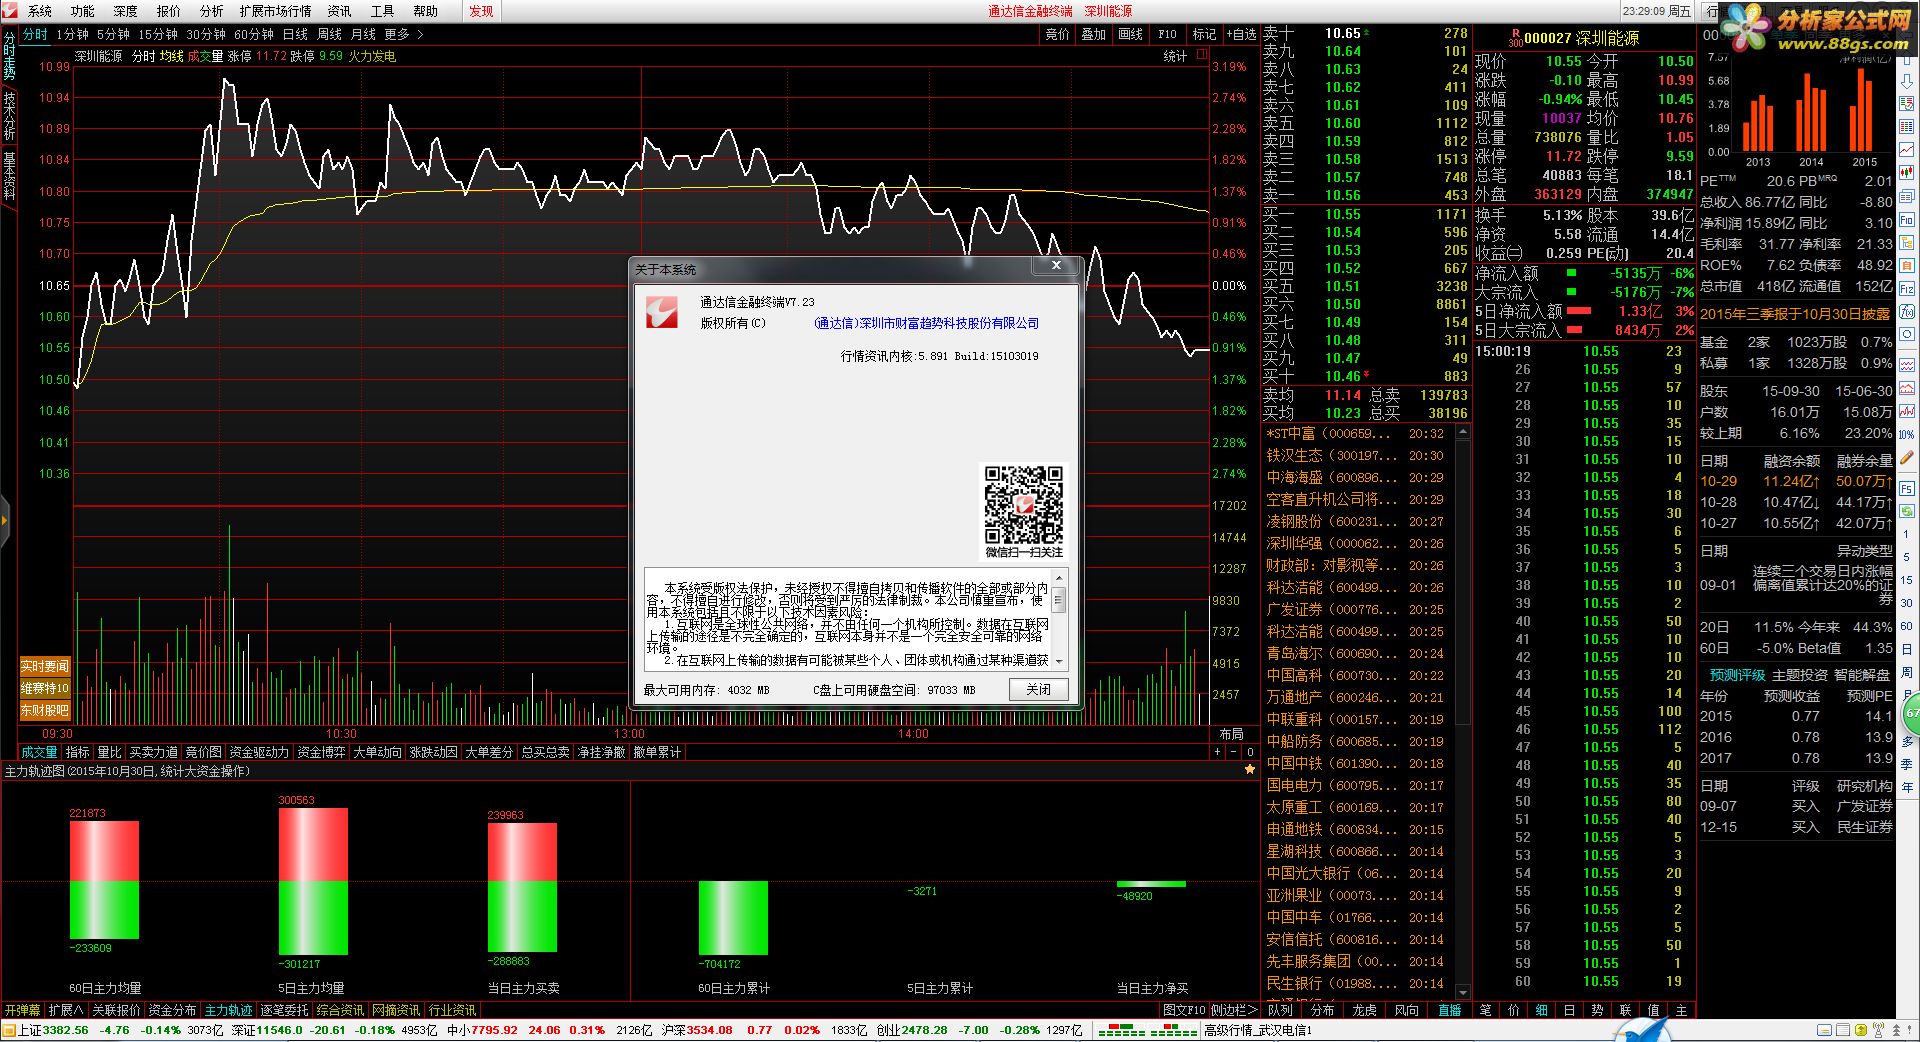Click the down-arrow icon in right sidebar
This screenshot has height=1042, width=1920.
click(x=1907, y=82)
